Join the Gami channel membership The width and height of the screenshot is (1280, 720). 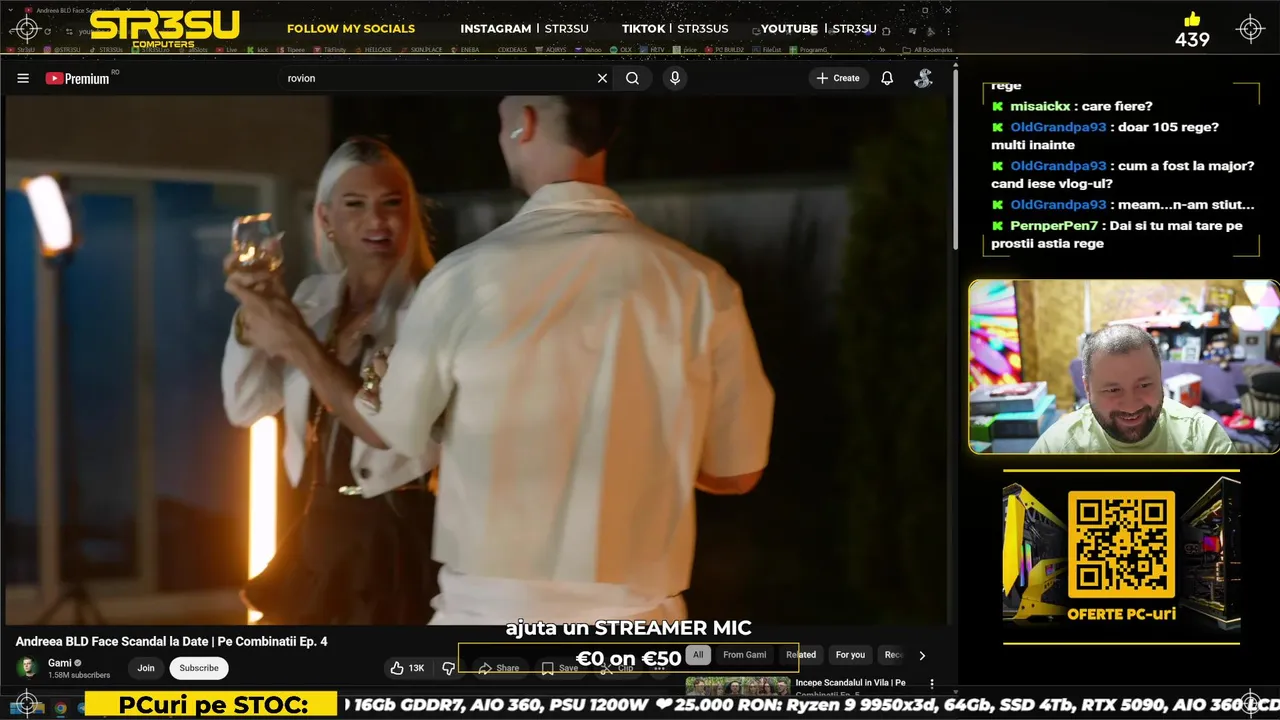click(146, 668)
